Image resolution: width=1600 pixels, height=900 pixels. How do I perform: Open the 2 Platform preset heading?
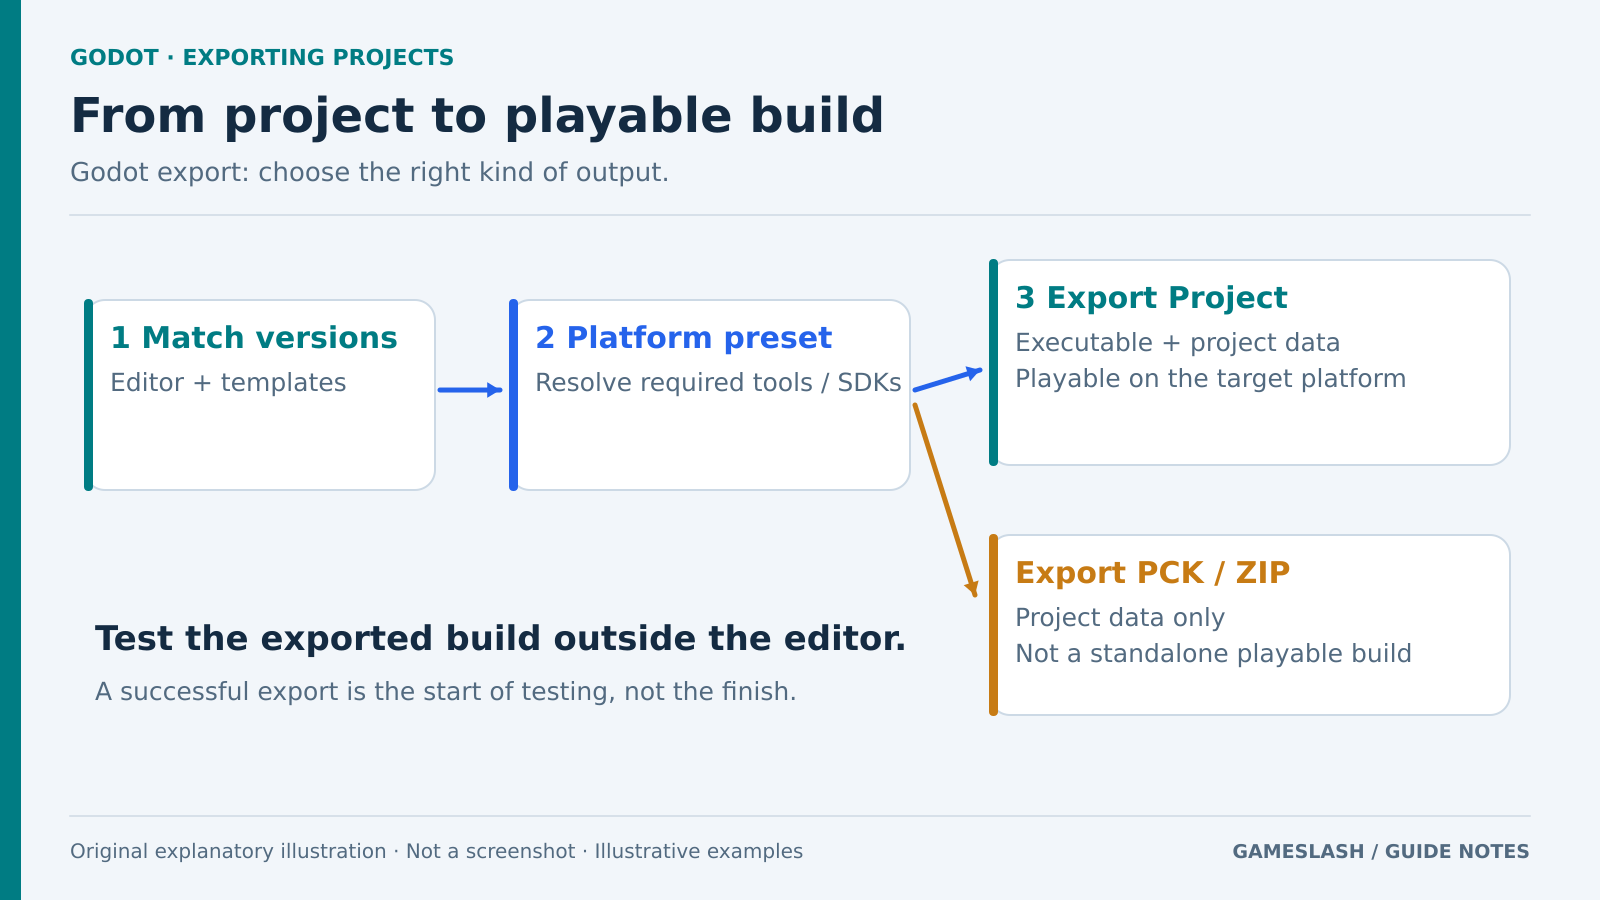(x=683, y=338)
